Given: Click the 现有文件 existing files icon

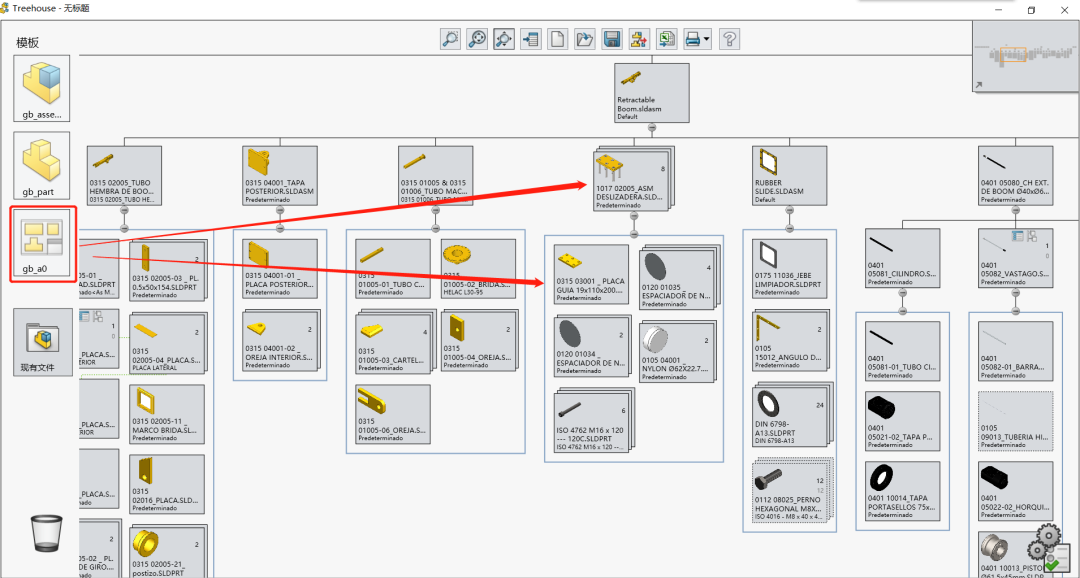Looking at the screenshot, I should click(x=42, y=342).
